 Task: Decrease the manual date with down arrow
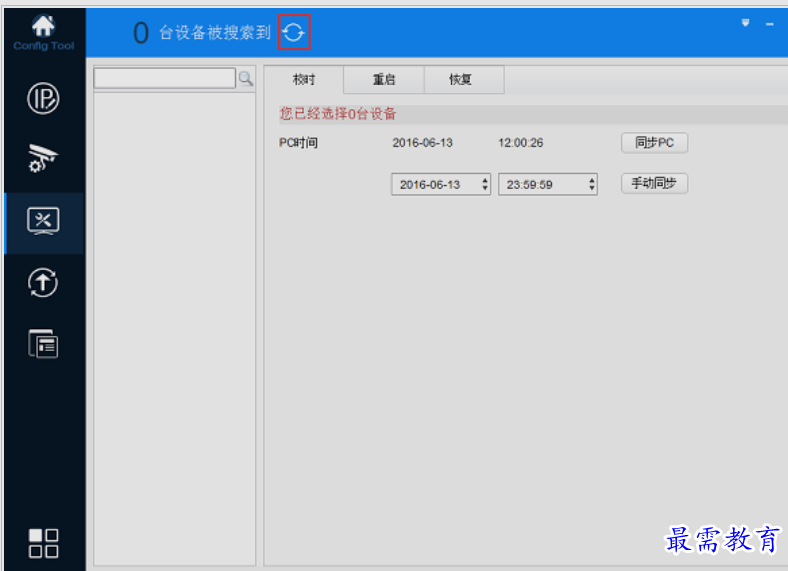coord(485,188)
